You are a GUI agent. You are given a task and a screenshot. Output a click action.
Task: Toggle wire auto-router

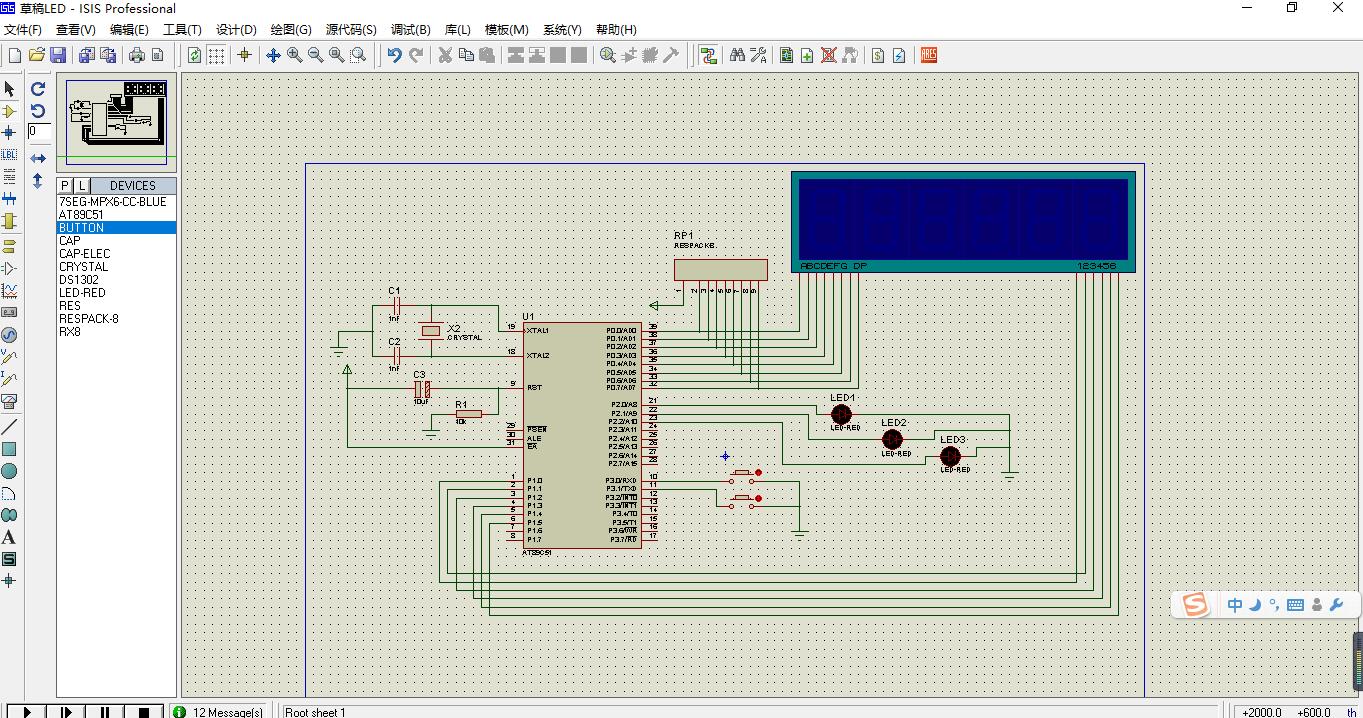pyautogui.click(x=709, y=55)
